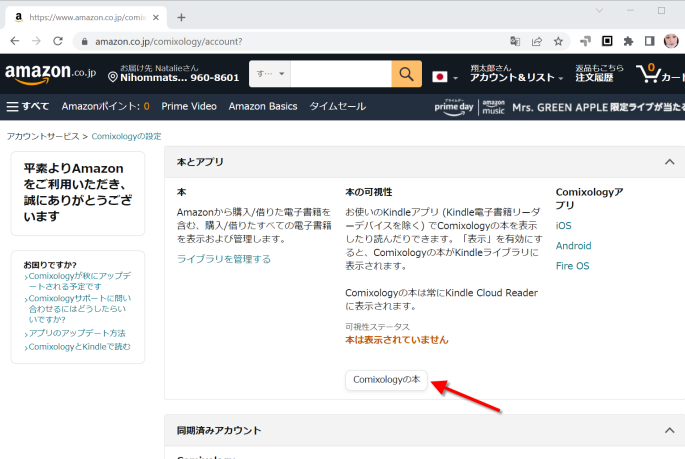Click the browser address bar URL
Image resolution: width=685 pixels, height=459 pixels.
coord(169,41)
